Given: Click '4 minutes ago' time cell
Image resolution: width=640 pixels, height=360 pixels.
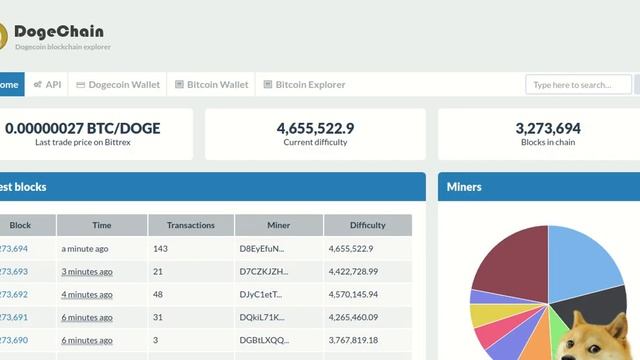Looking at the screenshot, I should (87, 294).
